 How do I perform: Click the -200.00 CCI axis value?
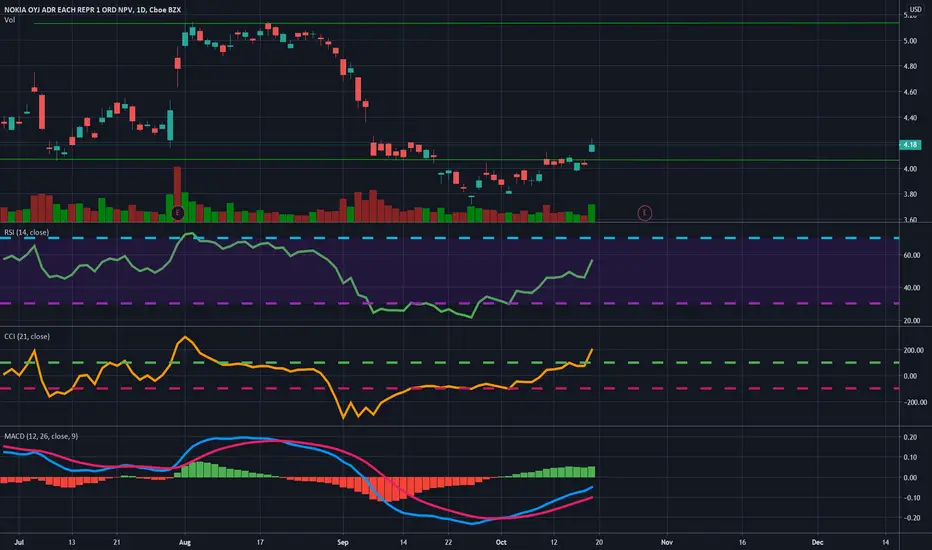coord(915,403)
